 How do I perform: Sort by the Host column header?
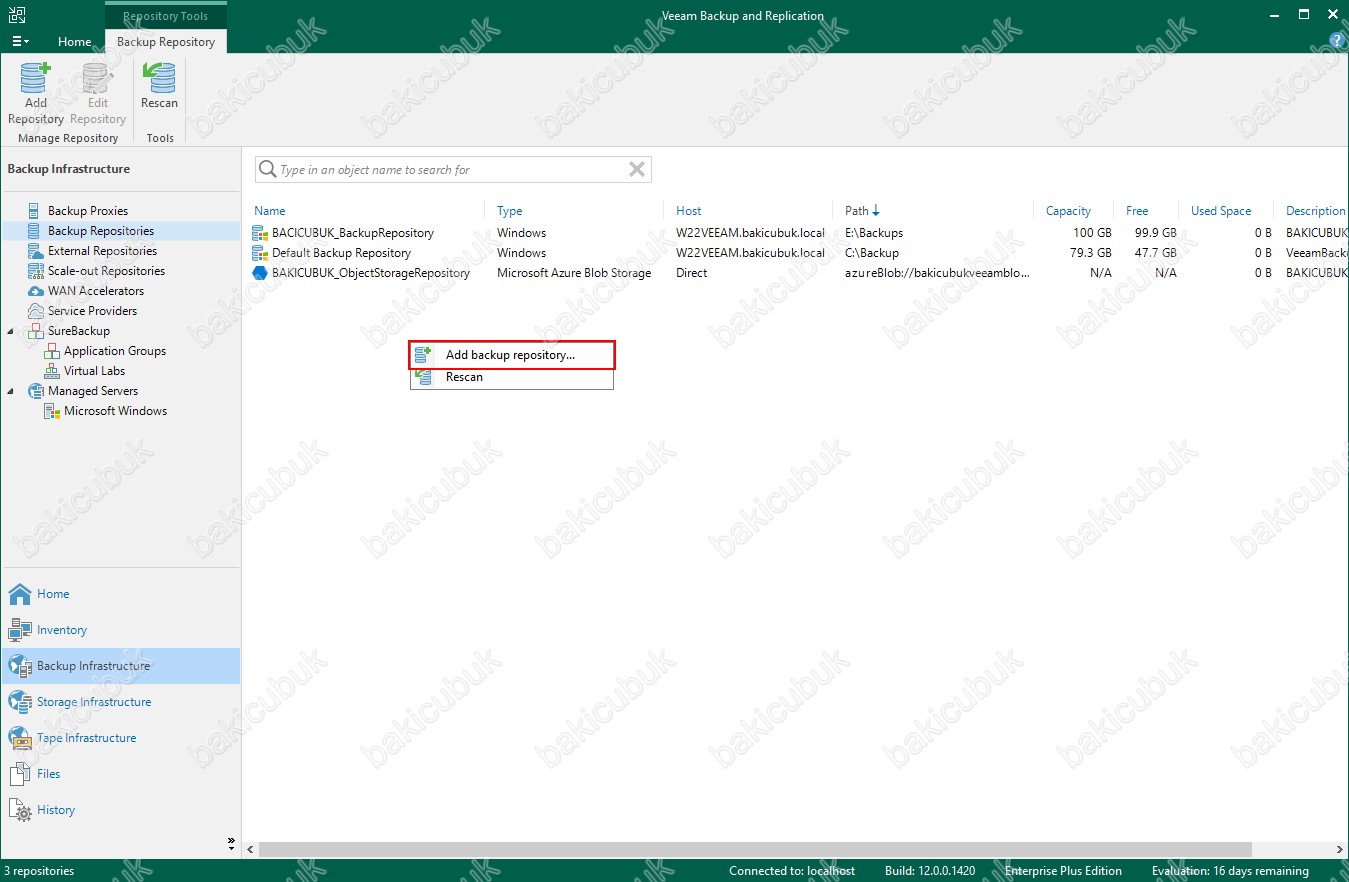[689, 211]
